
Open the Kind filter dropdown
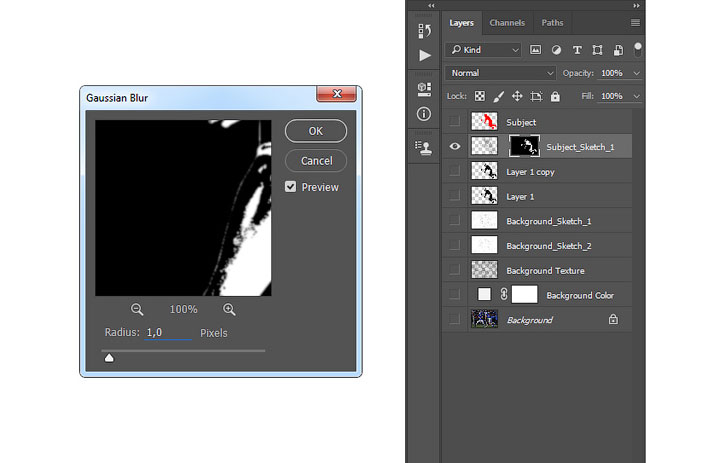(484, 50)
